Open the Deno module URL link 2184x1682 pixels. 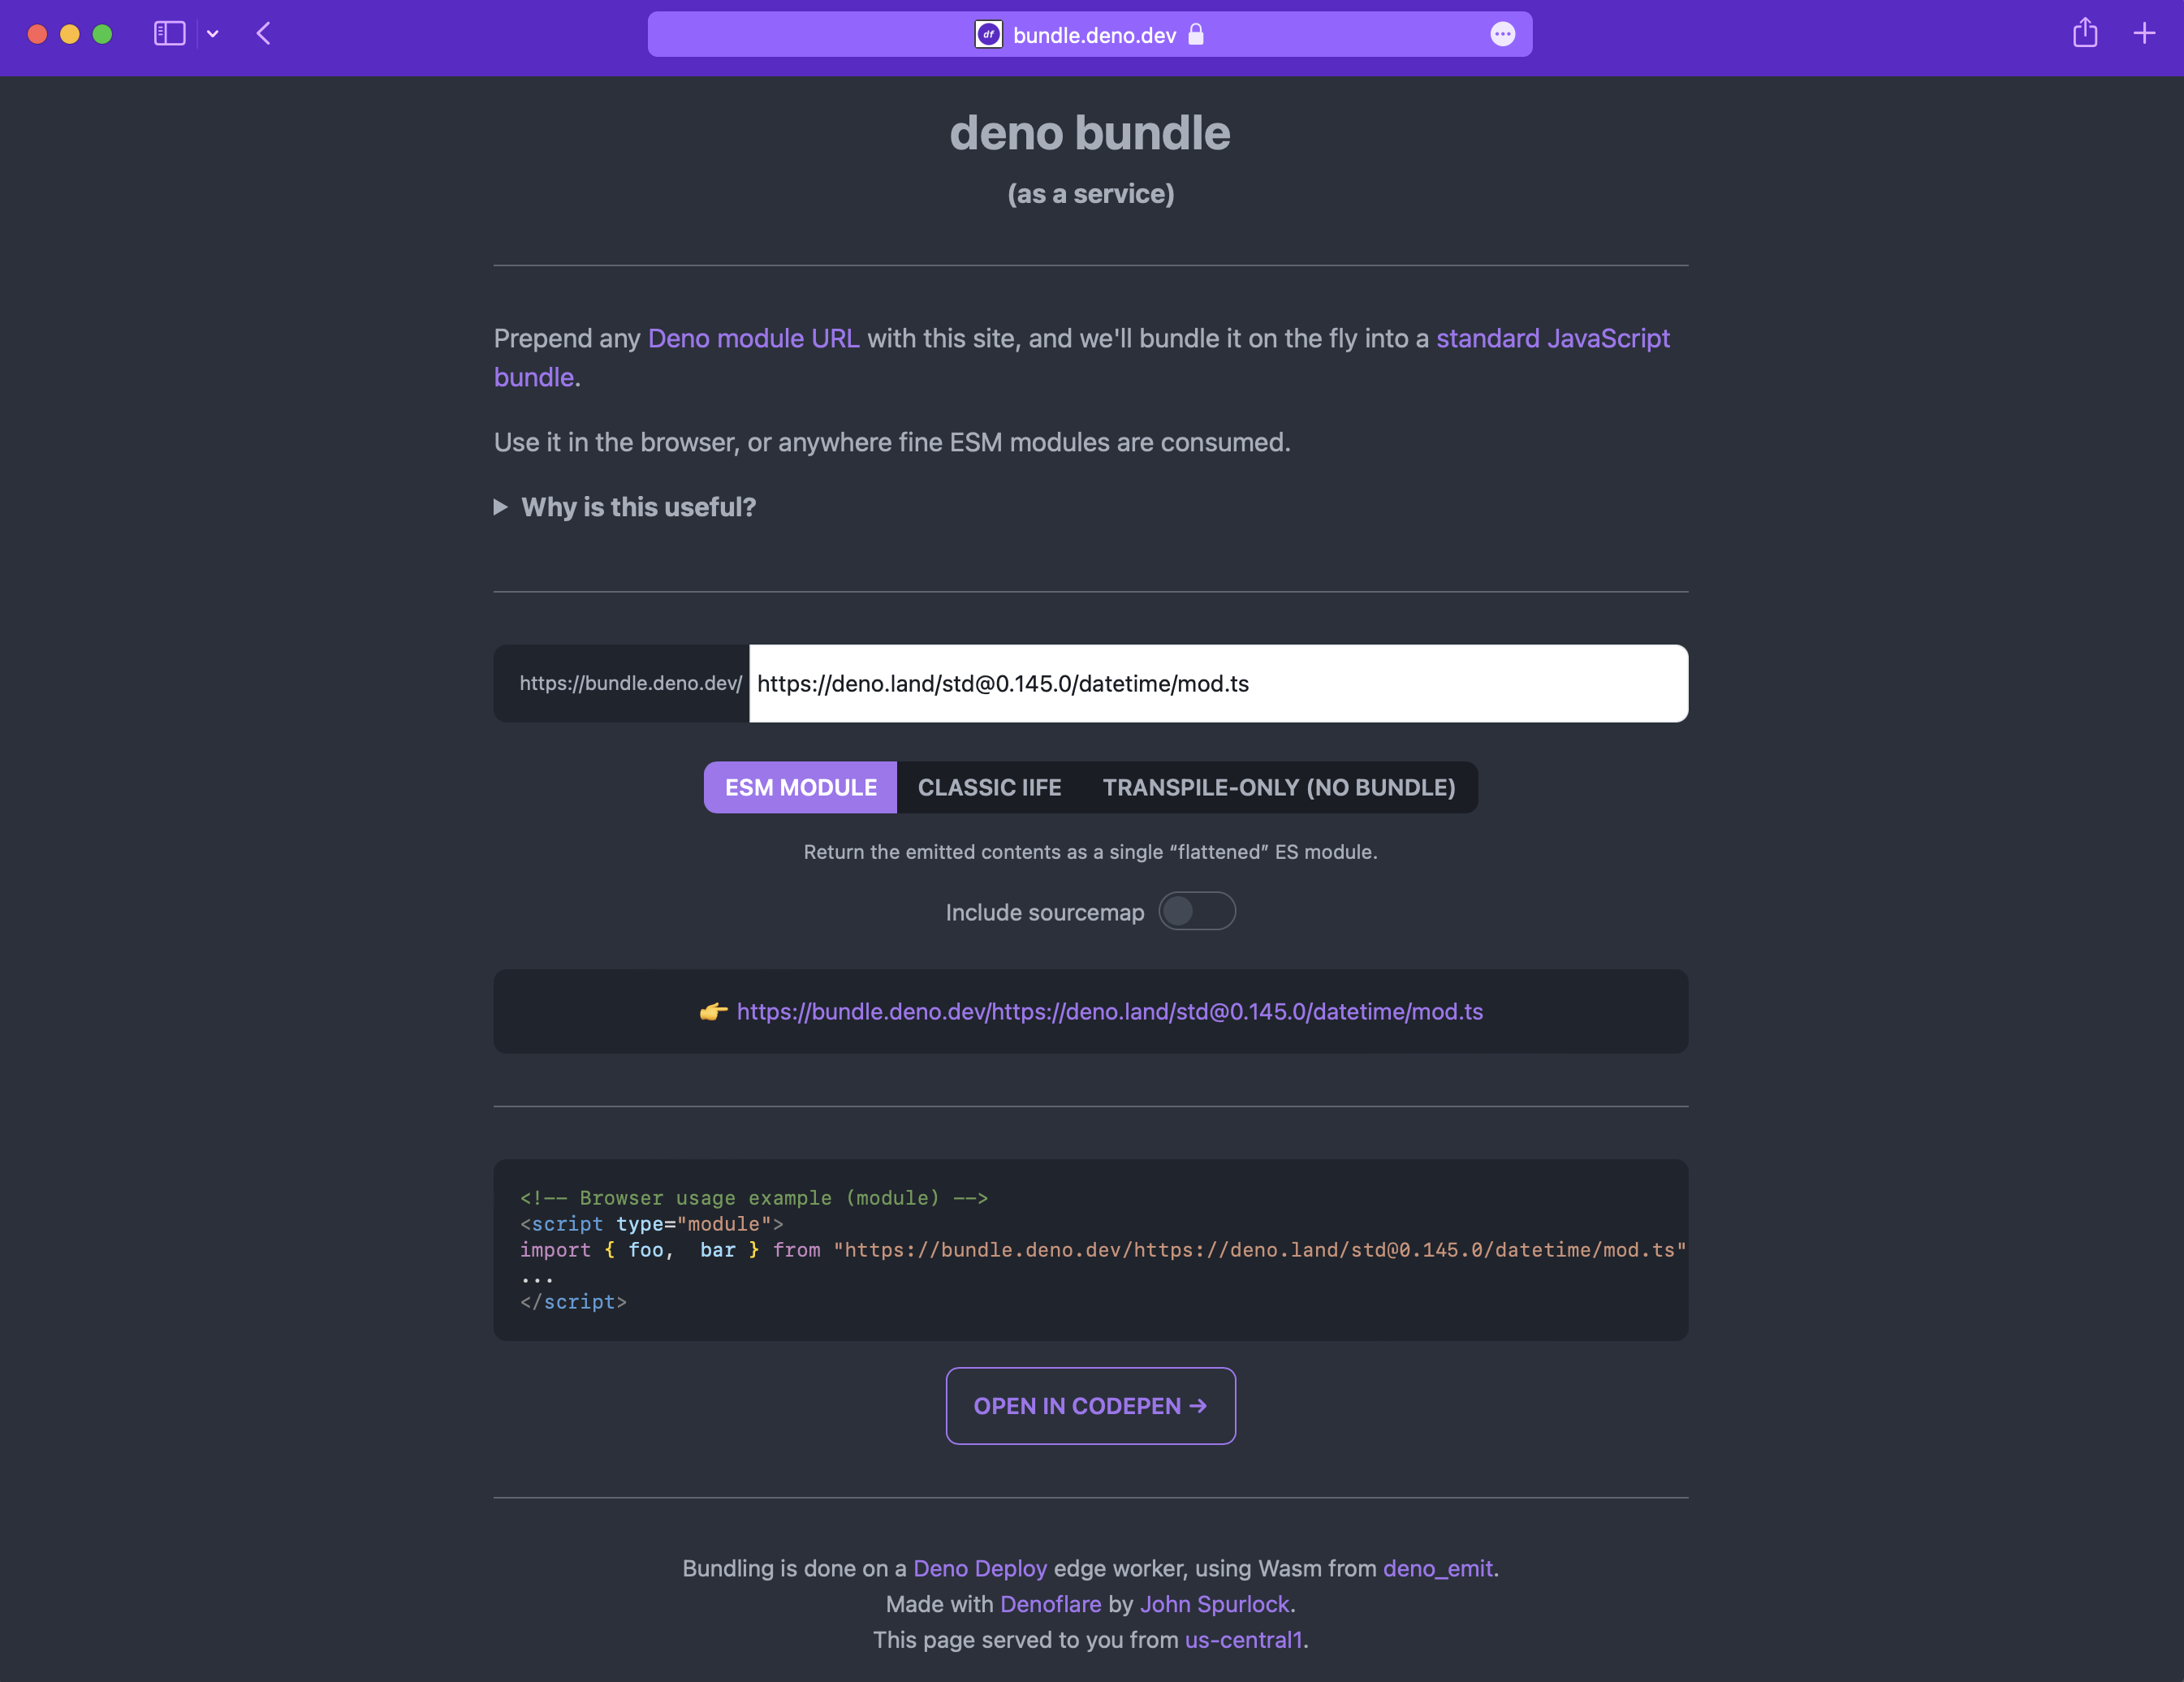click(x=753, y=339)
